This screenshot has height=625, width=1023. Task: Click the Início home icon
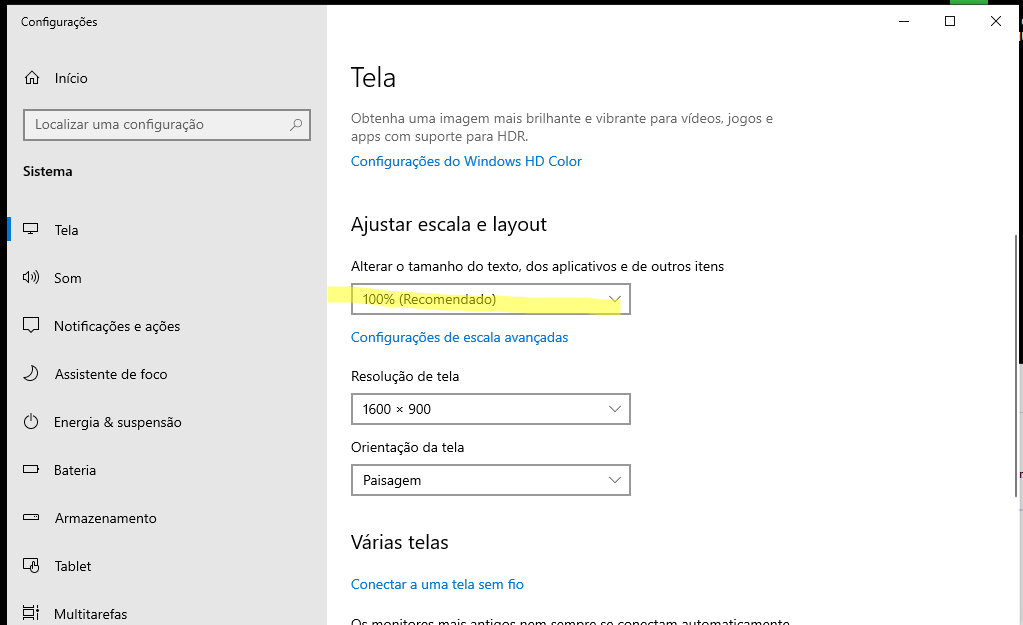pyautogui.click(x=32, y=78)
